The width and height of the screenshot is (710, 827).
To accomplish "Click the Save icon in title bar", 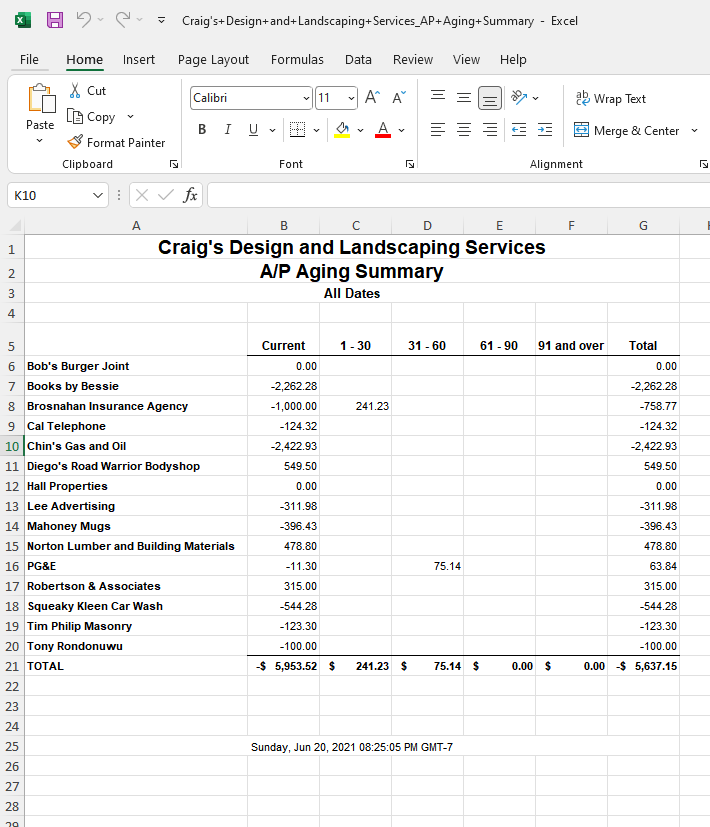I will click(x=55, y=21).
